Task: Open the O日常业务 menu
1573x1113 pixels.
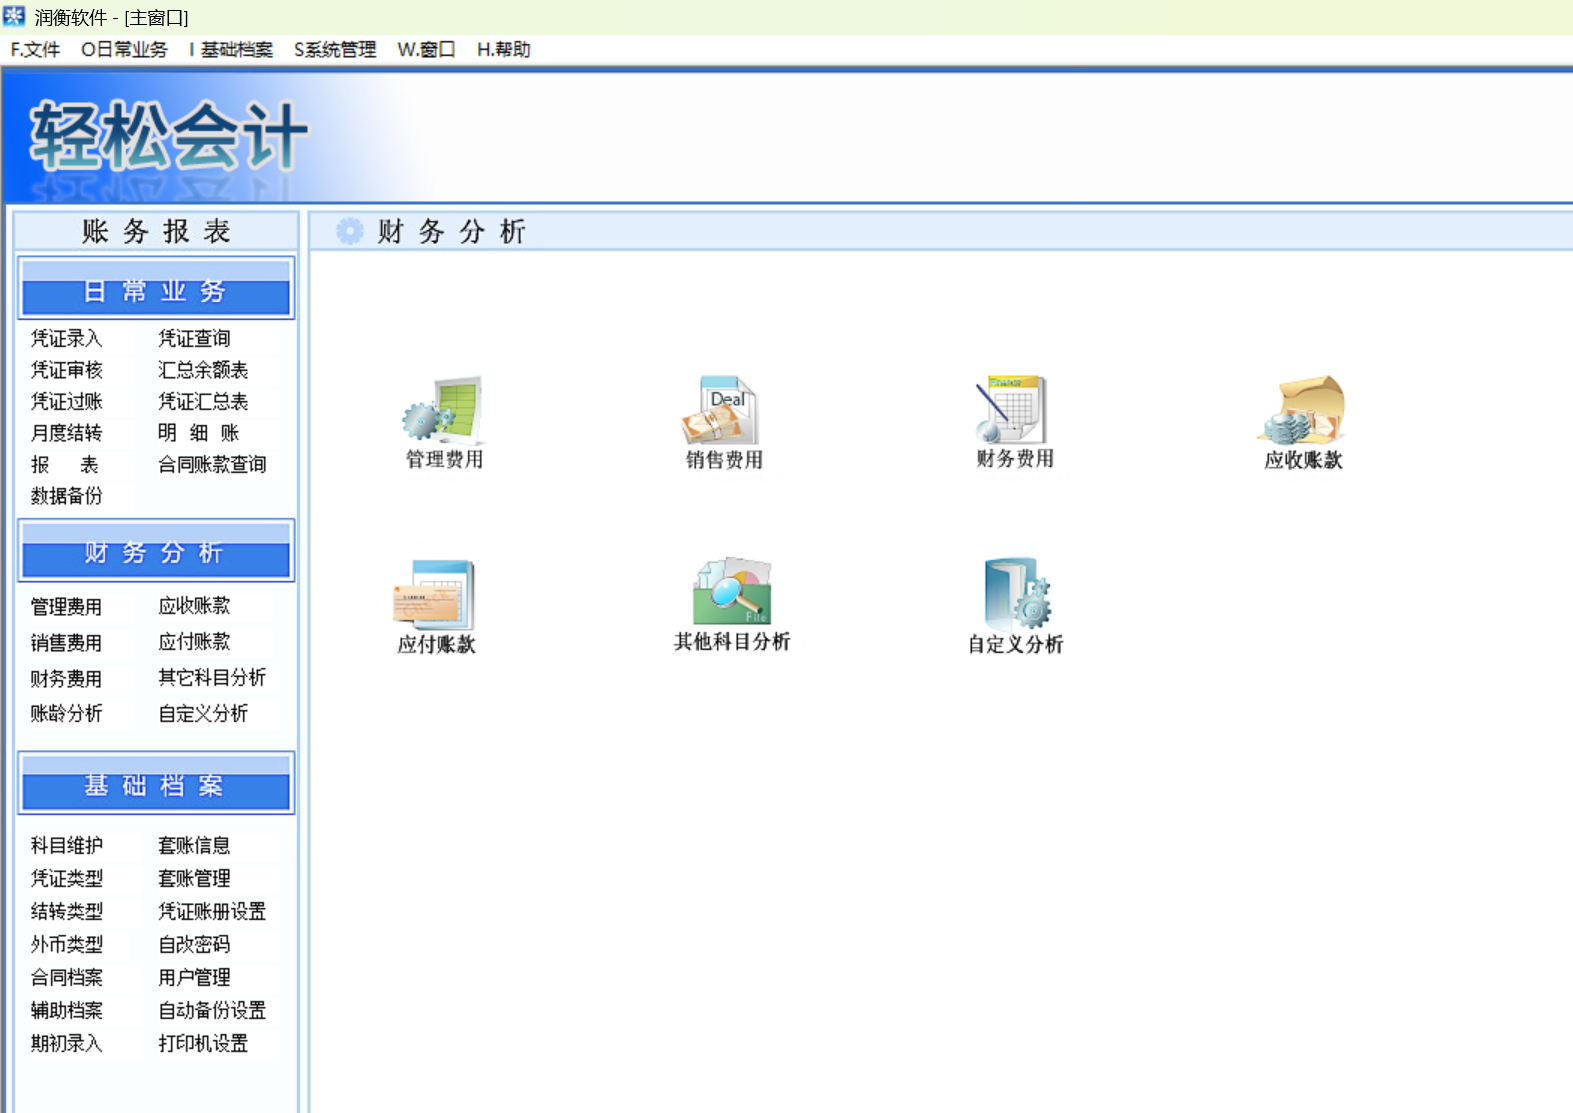Action: point(124,50)
